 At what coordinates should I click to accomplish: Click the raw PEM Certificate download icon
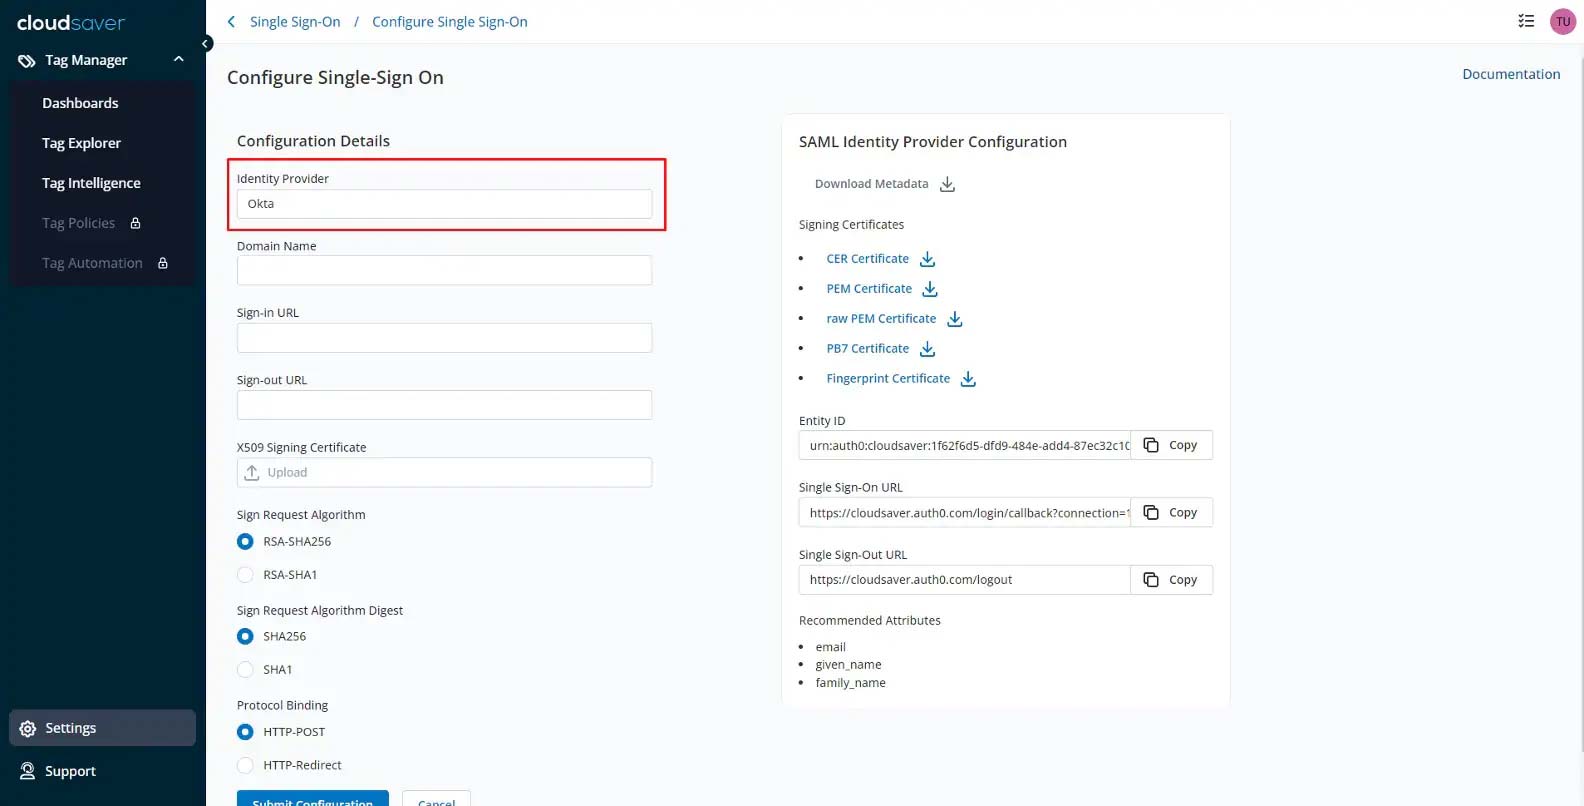tap(954, 319)
